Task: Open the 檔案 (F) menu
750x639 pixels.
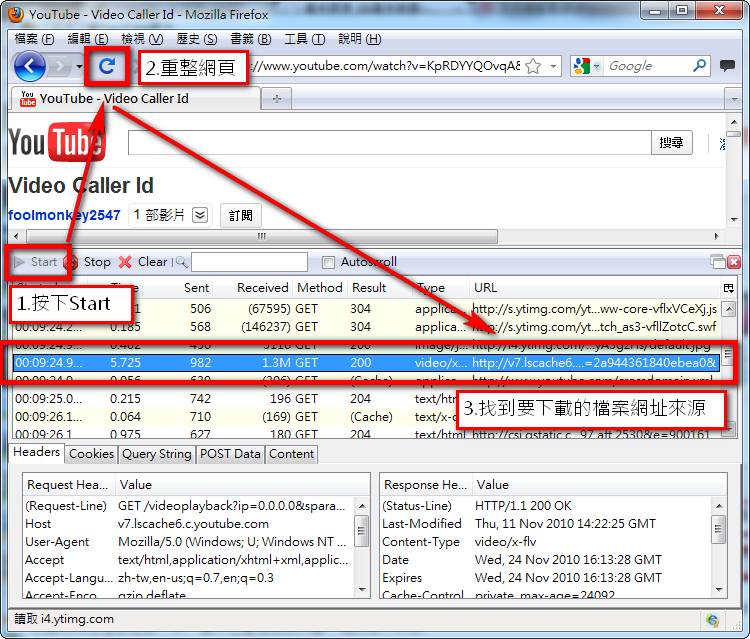Action: tap(34, 39)
